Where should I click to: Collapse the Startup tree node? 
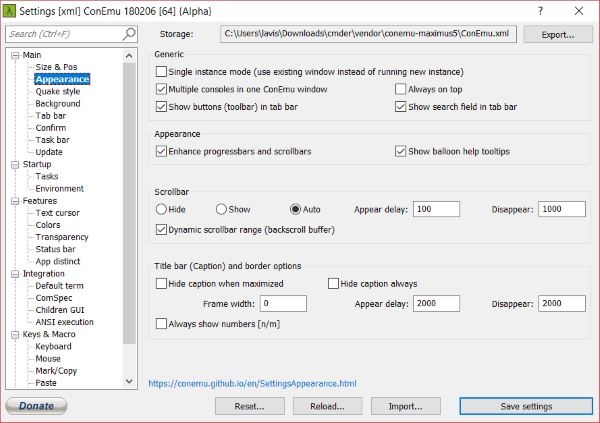pyautogui.click(x=15, y=165)
